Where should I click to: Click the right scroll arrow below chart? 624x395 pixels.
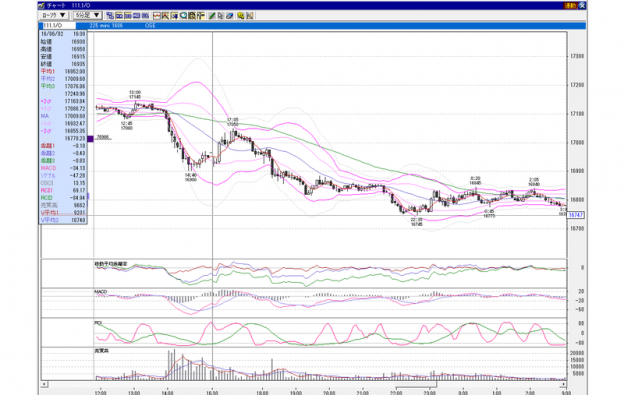(x=563, y=384)
